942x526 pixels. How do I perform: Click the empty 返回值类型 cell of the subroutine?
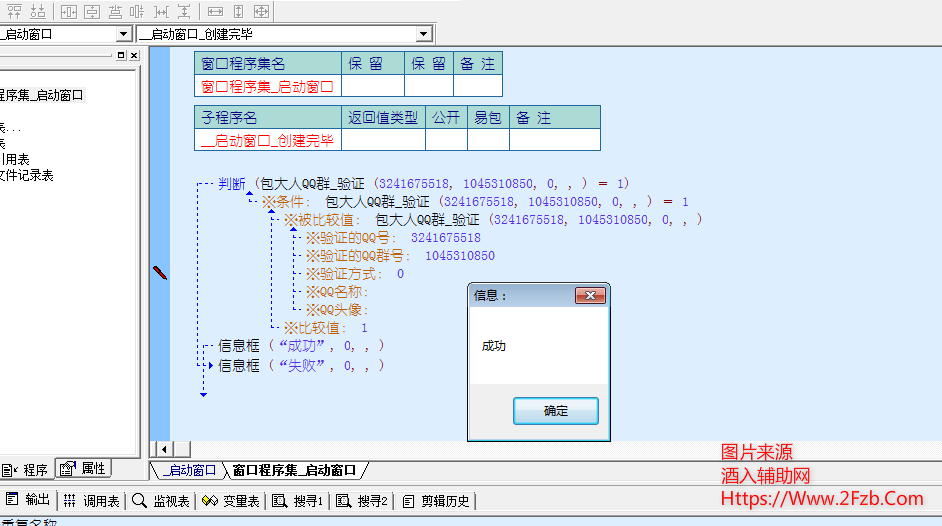coord(383,140)
